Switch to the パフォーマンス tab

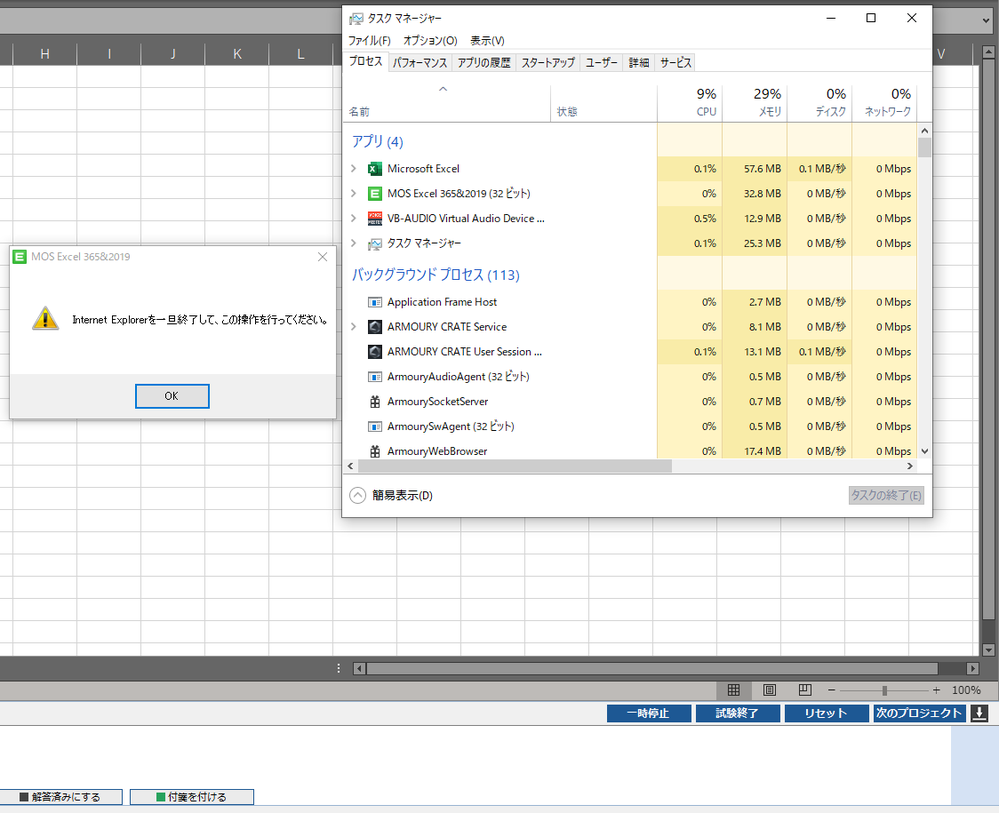tap(420, 62)
